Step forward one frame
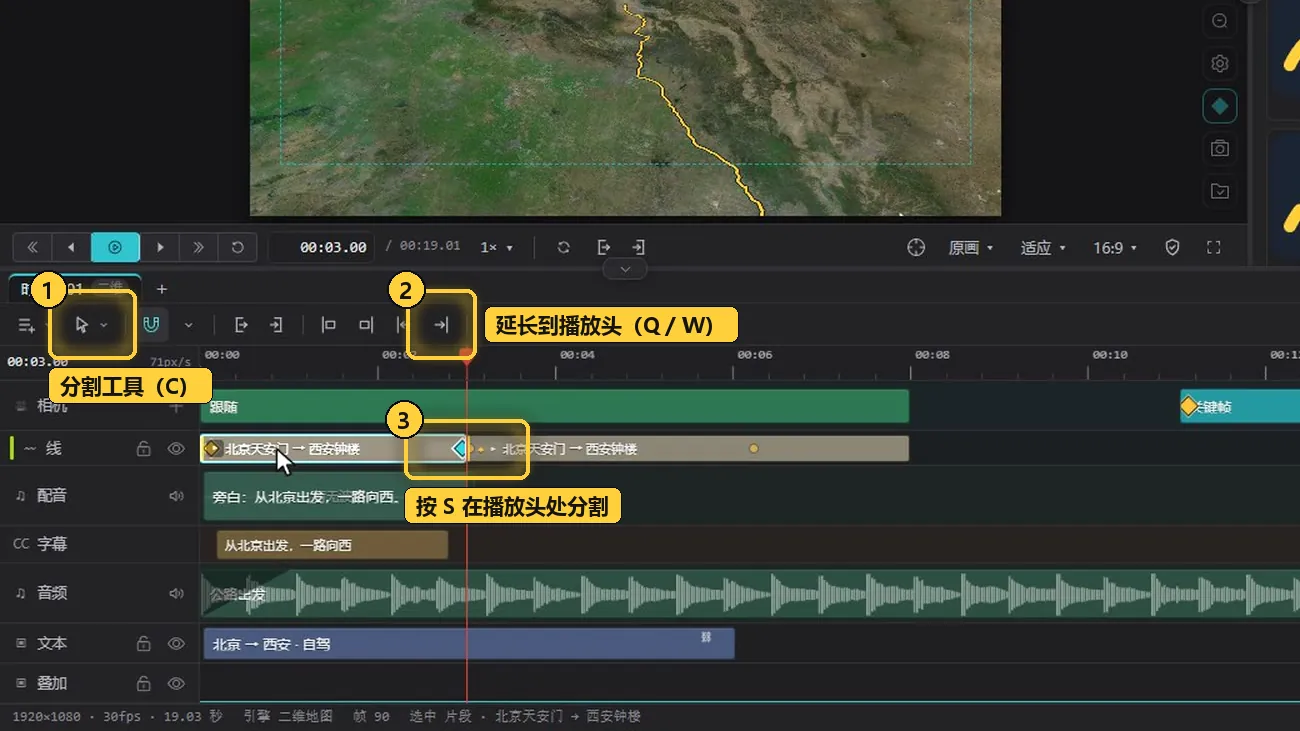Screen dimensions: 1300x731 tap(160, 247)
